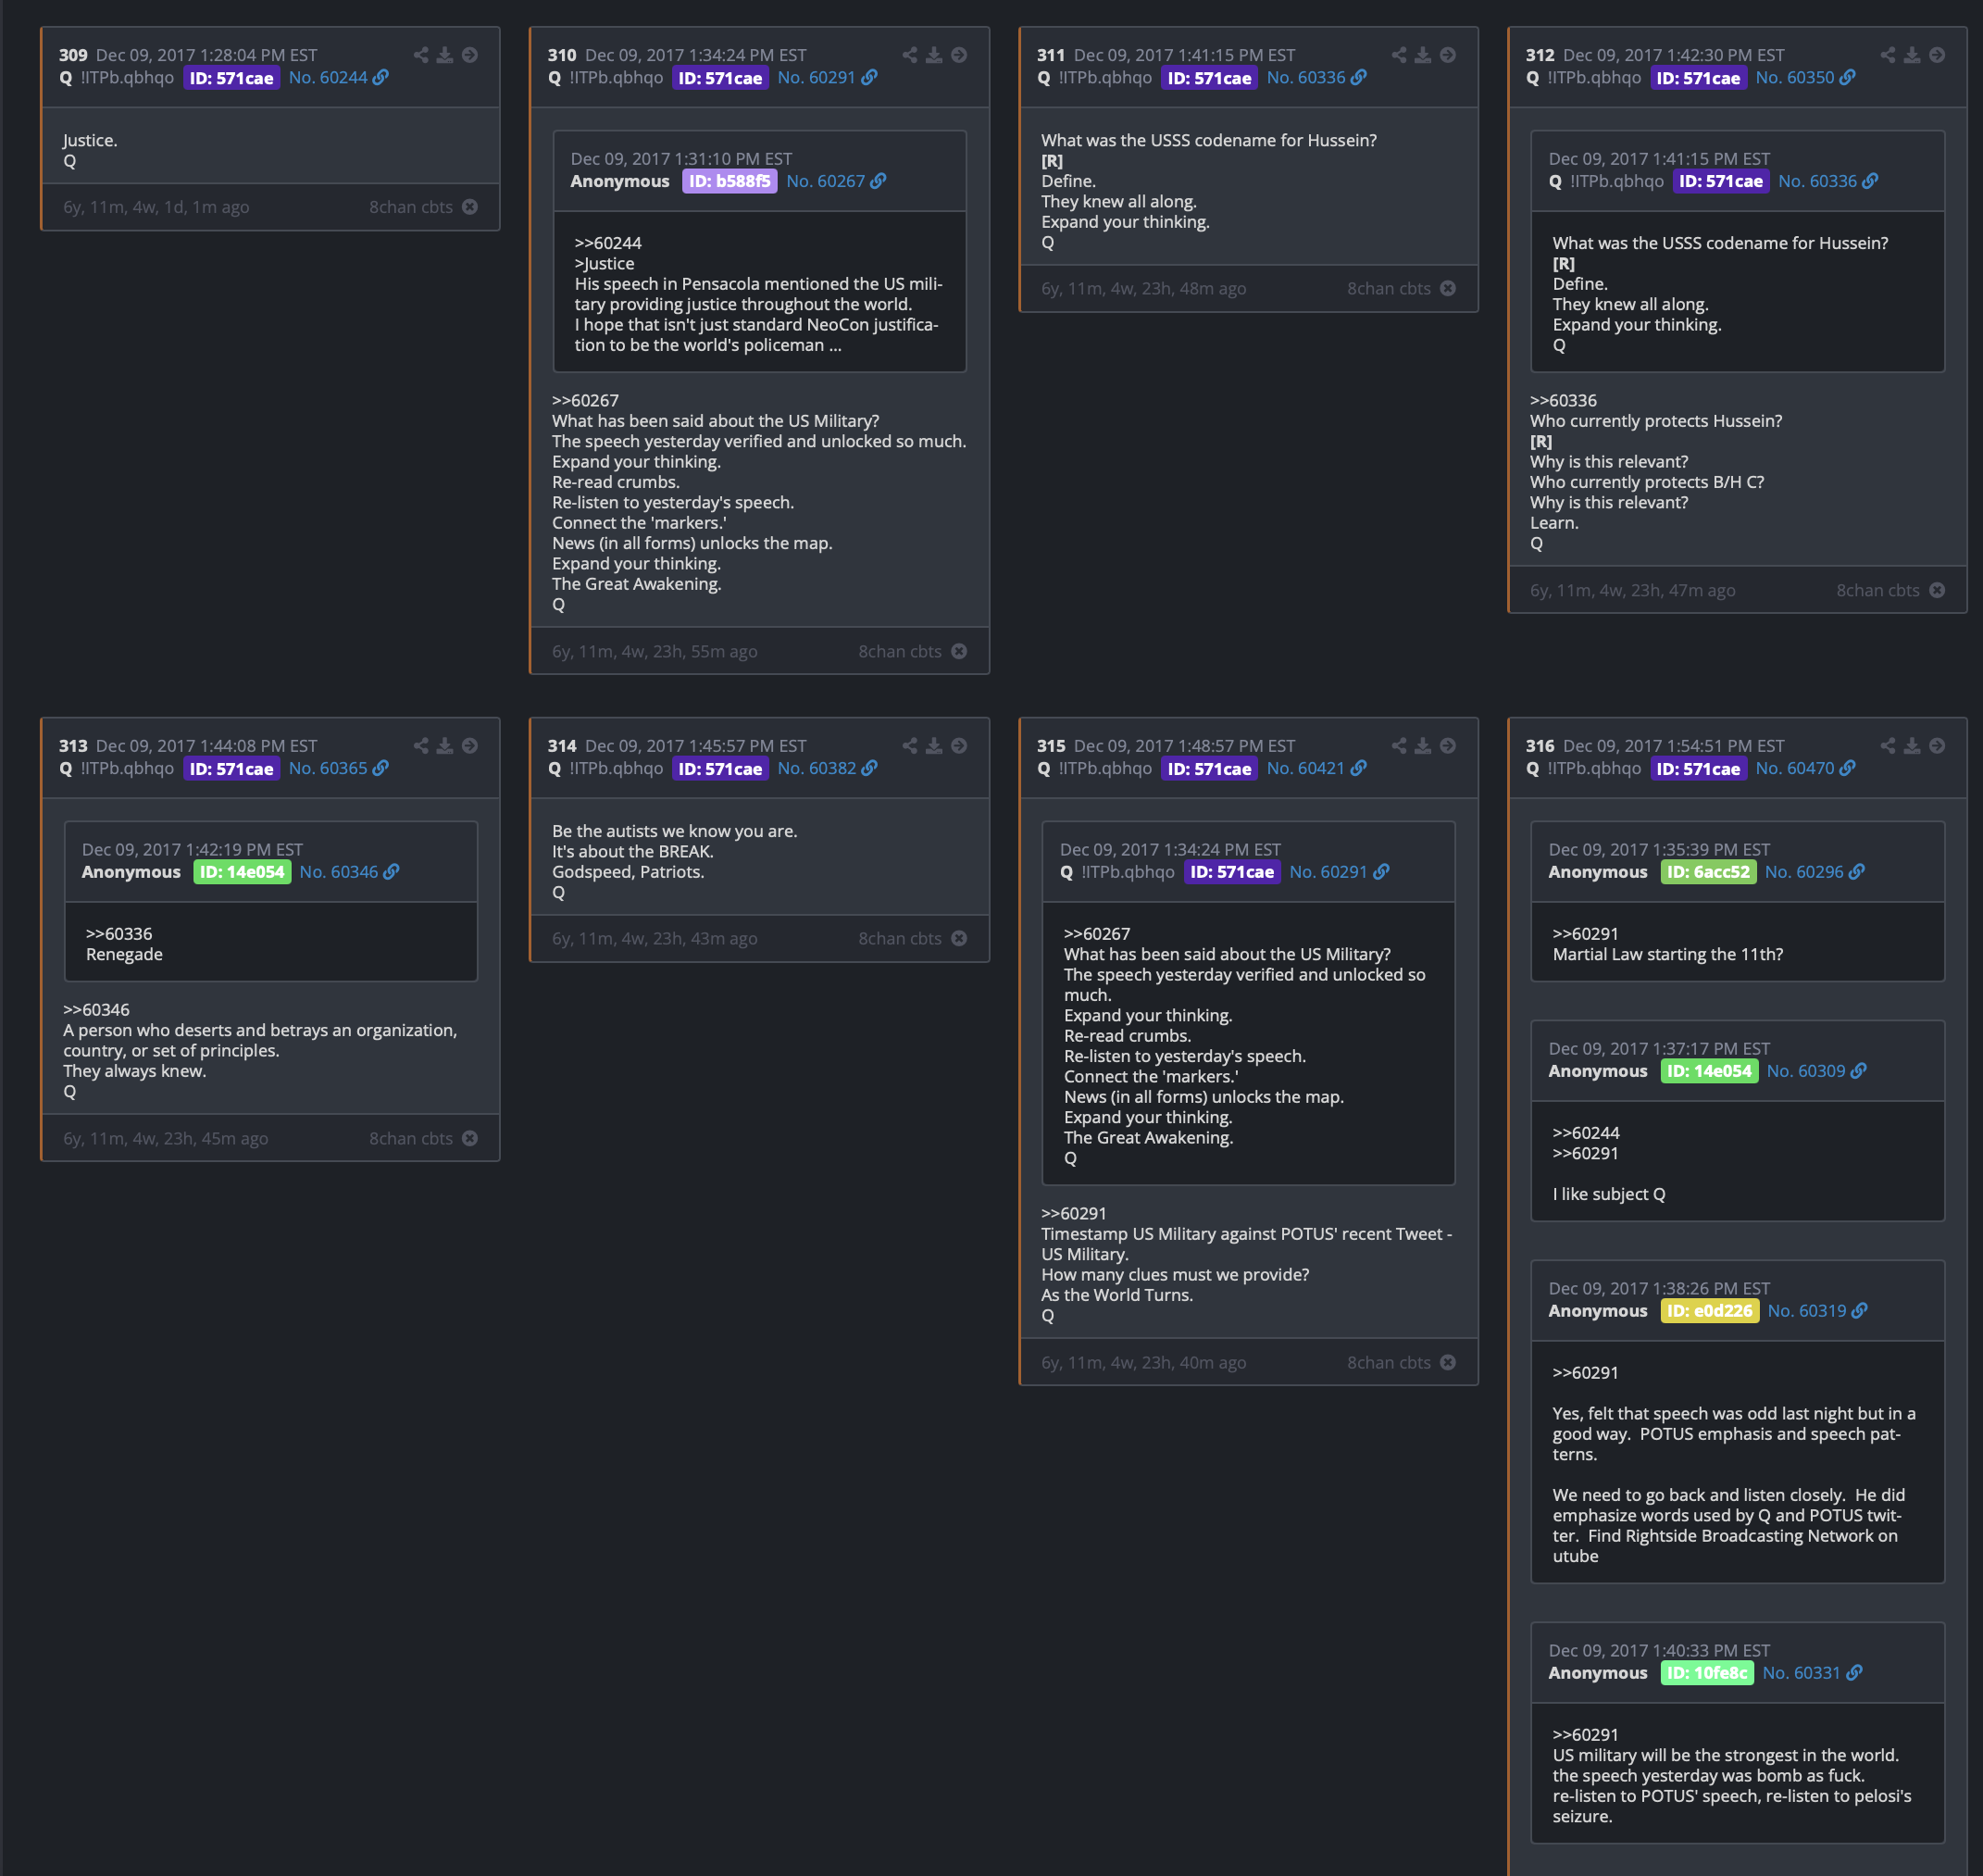Click the quoted reply "Renegade"
This screenshot has height=1876, width=1983.
(x=124, y=954)
